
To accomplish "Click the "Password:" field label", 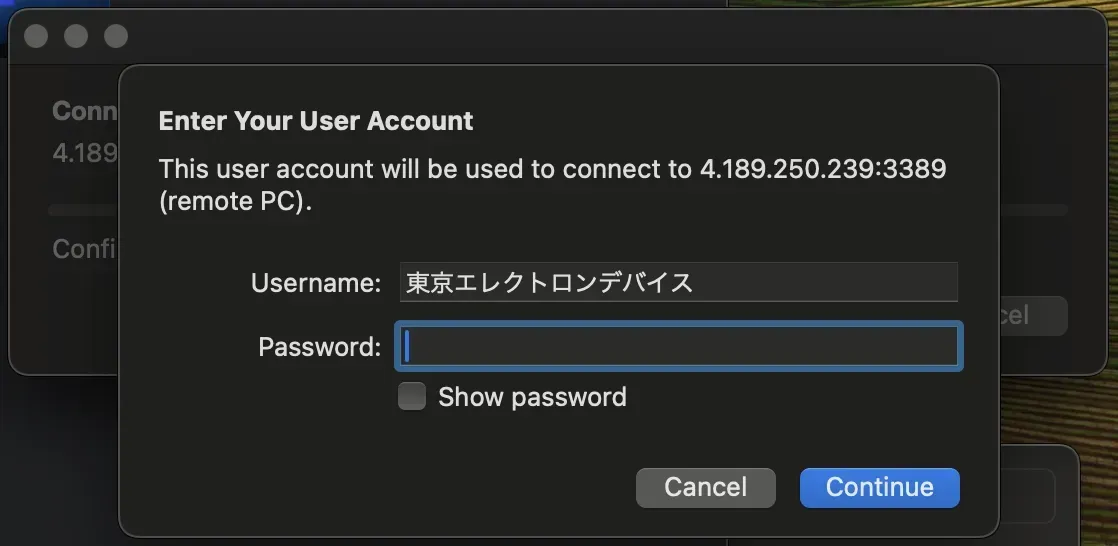I will (x=319, y=347).
